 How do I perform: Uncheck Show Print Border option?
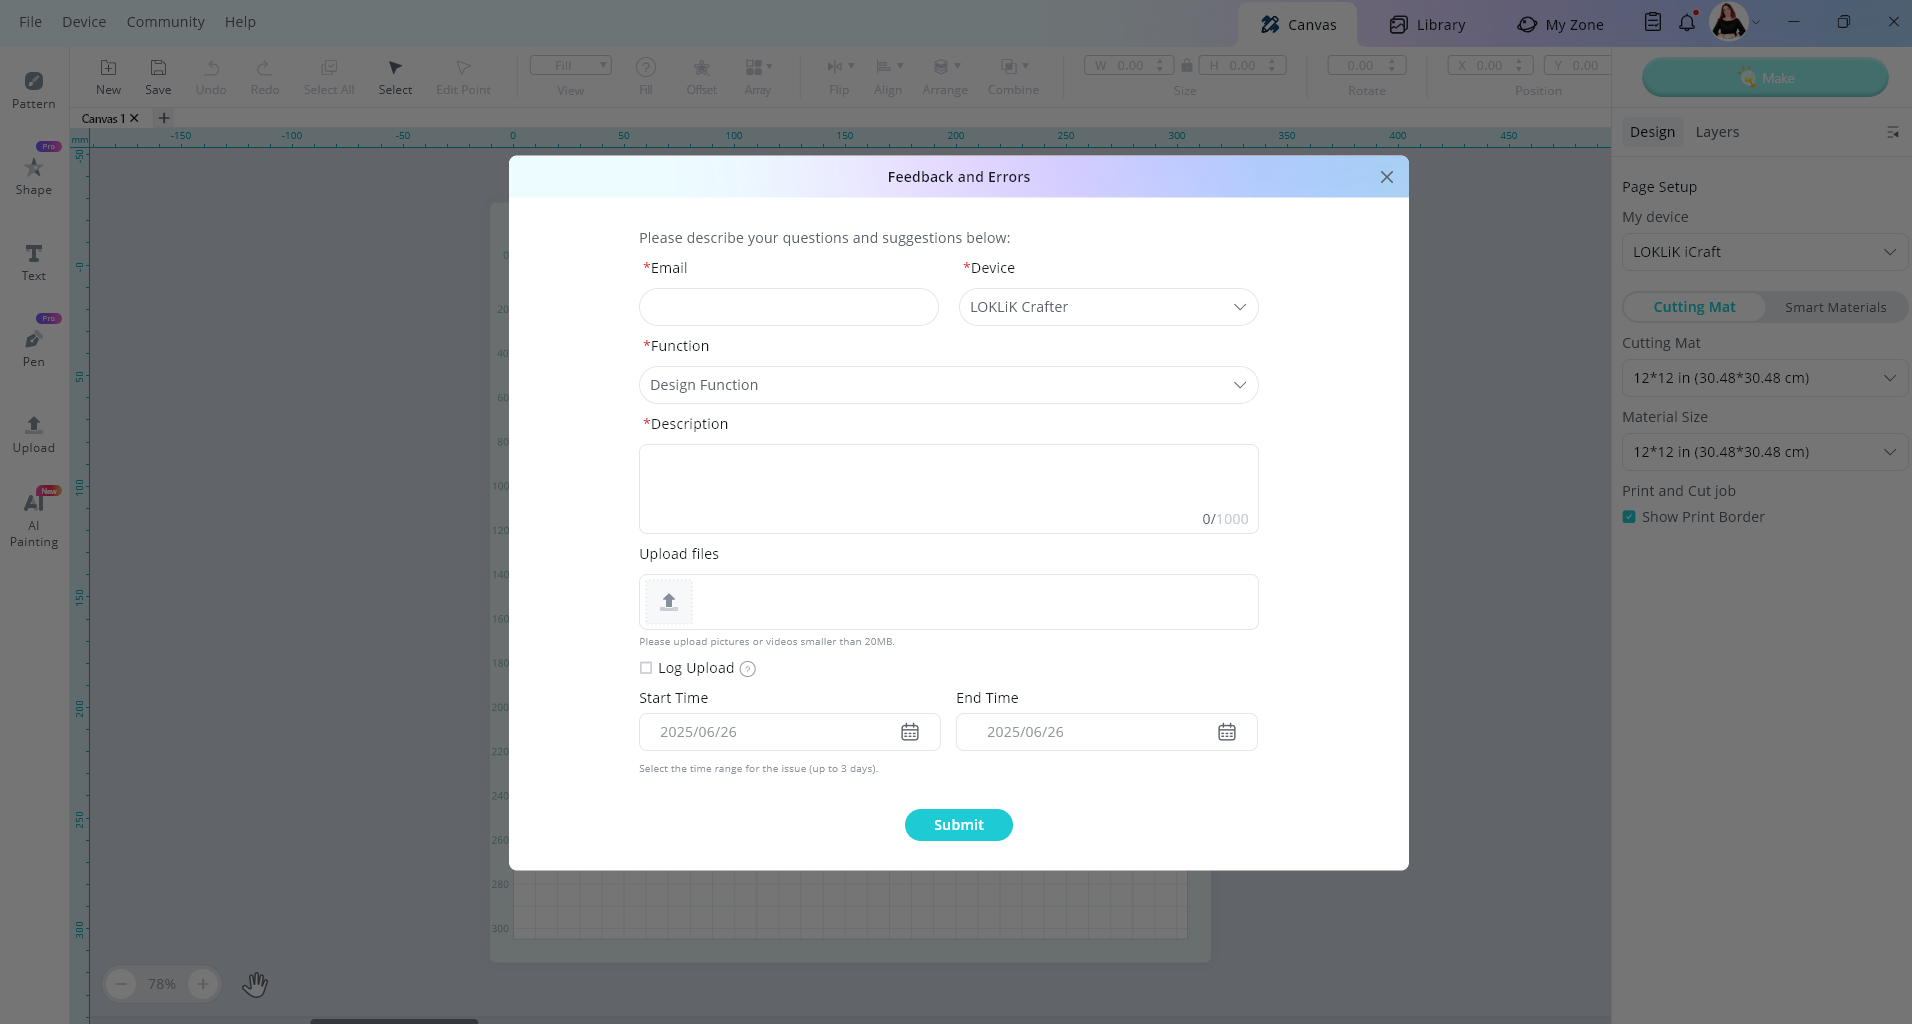point(1629,517)
